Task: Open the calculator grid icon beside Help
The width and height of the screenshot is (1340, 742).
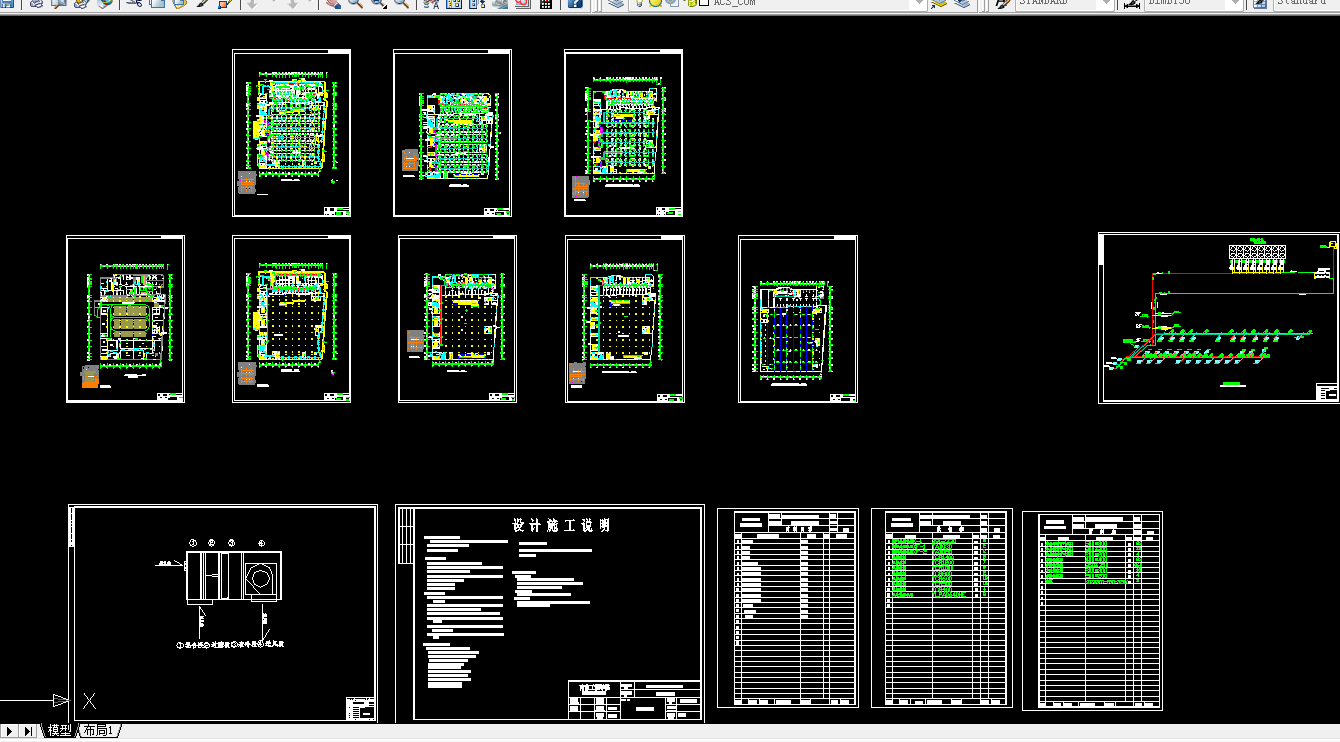Action: coord(546,3)
